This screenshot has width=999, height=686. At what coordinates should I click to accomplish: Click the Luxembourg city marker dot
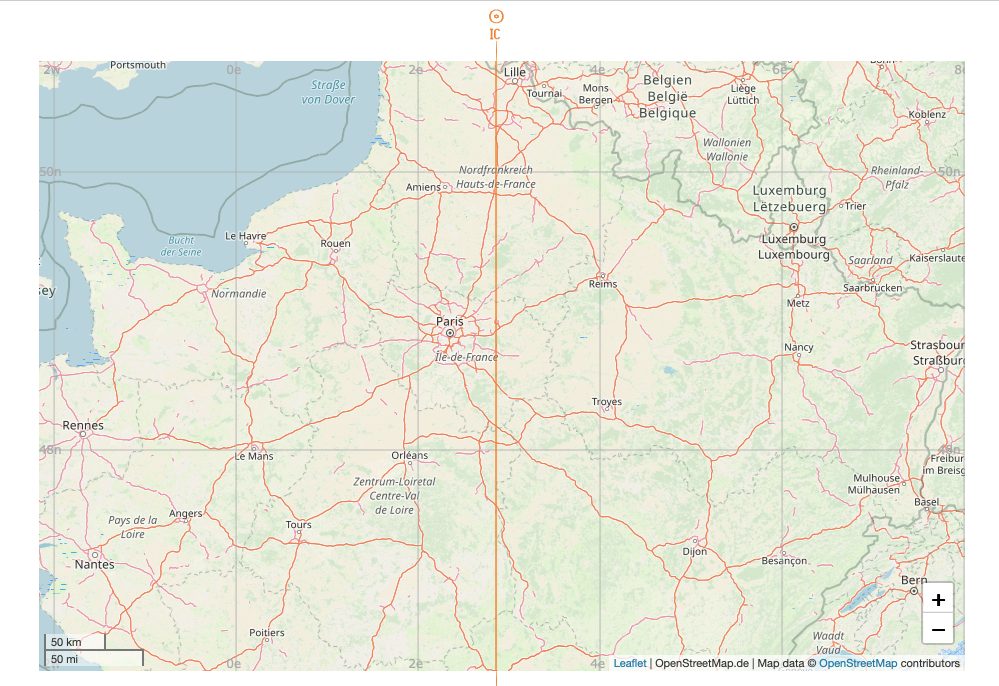pyautogui.click(x=794, y=227)
